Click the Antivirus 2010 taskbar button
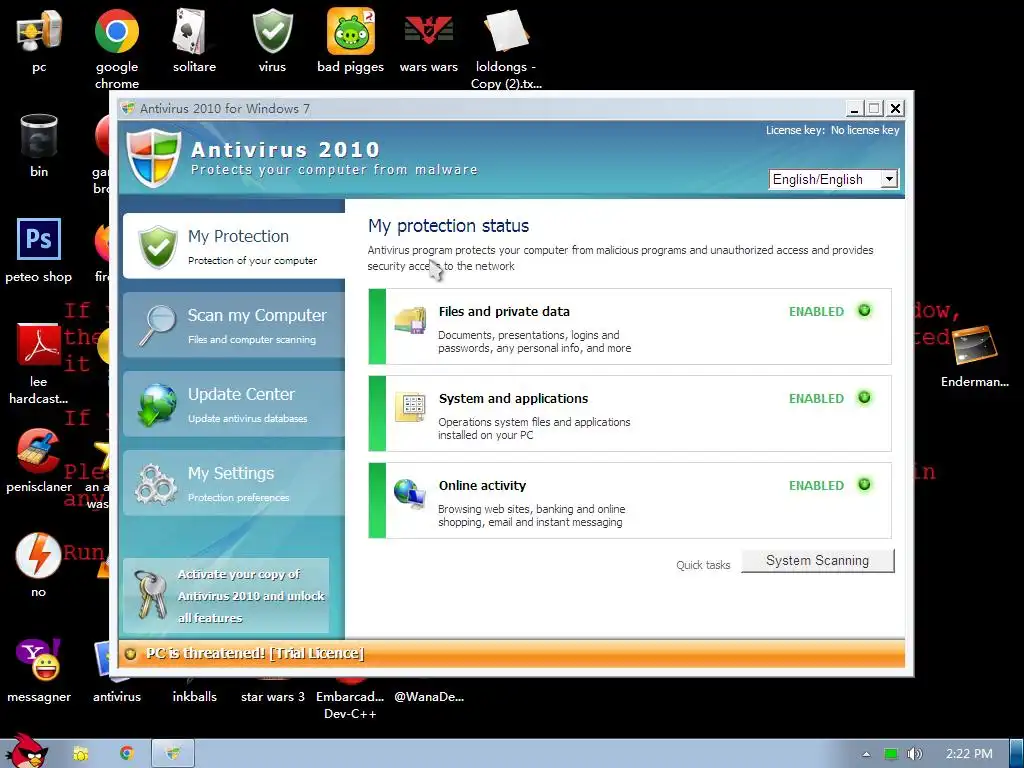Screen dimensions: 1024x768 [173, 754]
